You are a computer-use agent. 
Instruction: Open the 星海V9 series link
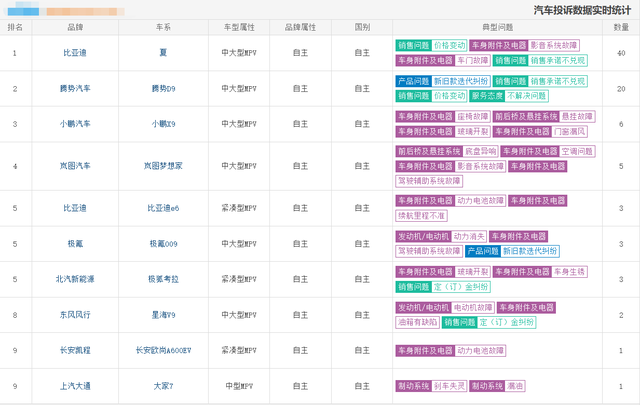click(x=163, y=315)
